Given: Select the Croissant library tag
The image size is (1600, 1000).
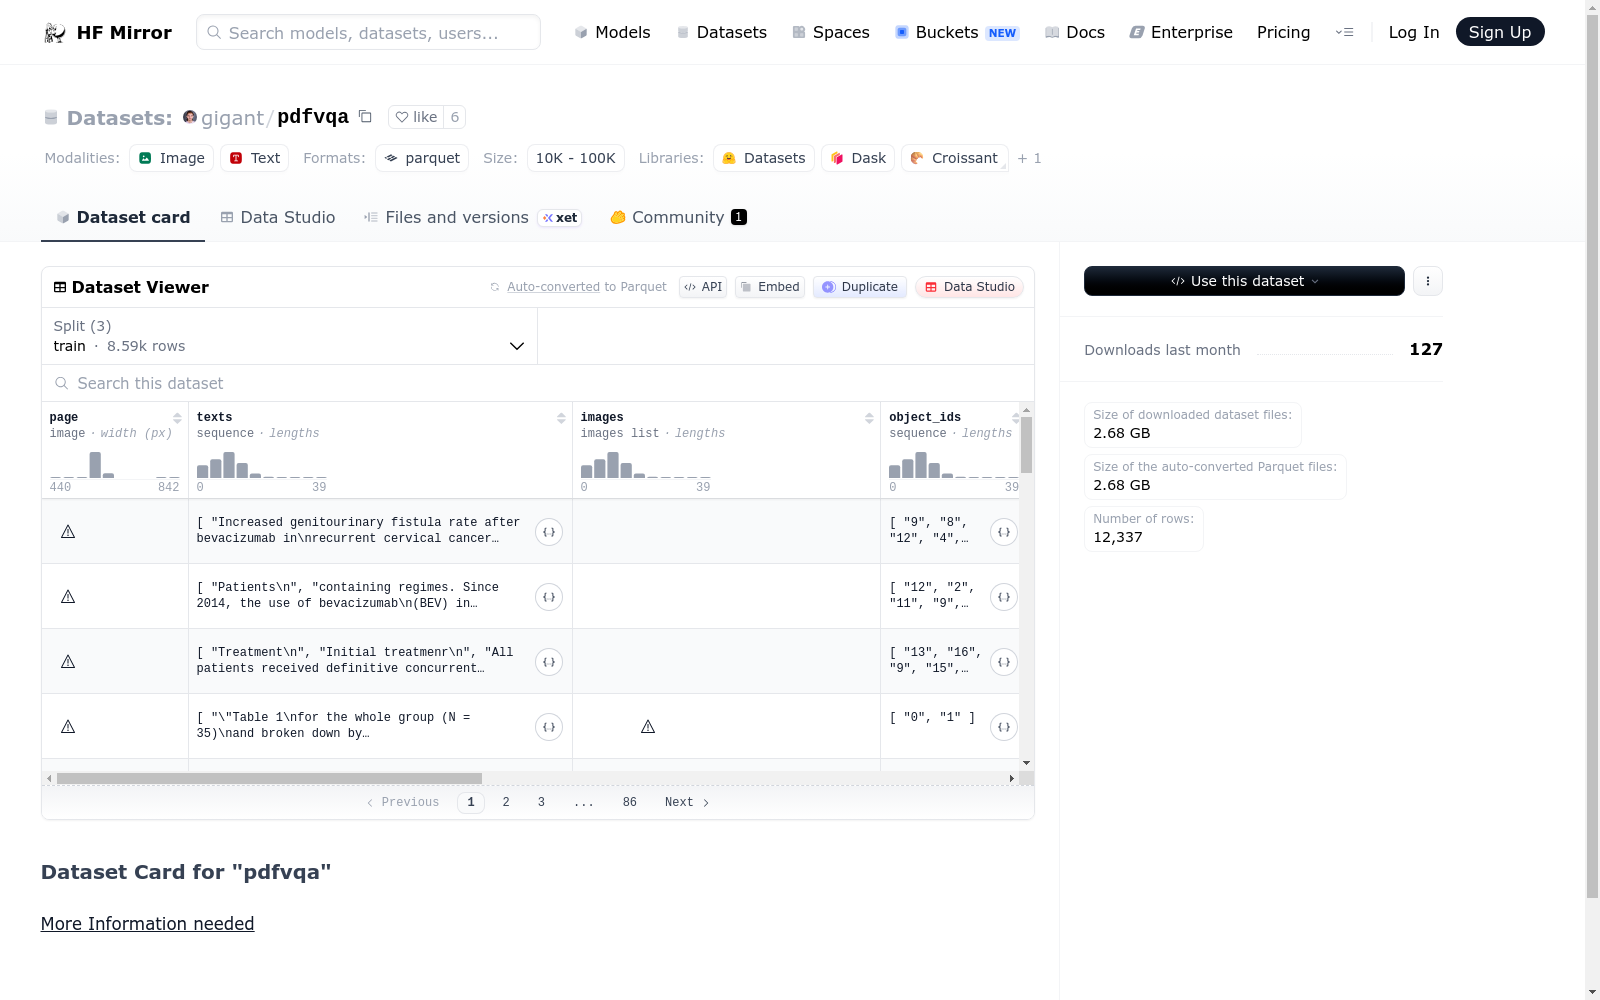Looking at the screenshot, I should 954,158.
